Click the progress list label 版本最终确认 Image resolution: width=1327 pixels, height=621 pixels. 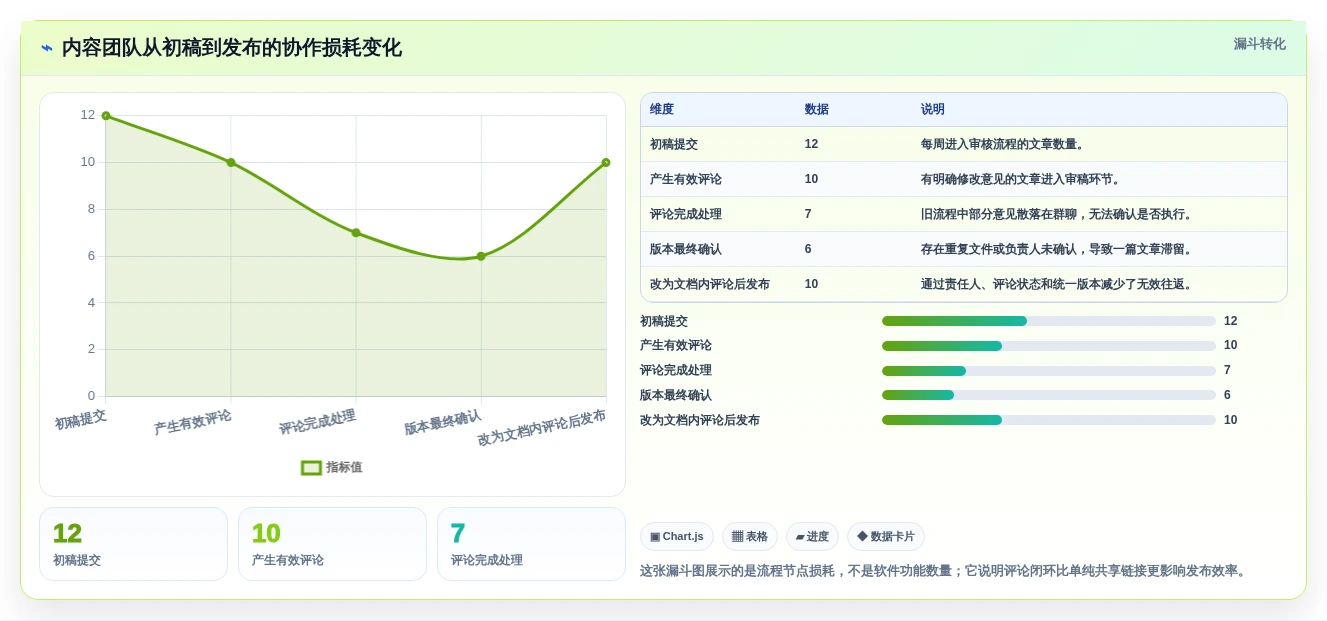pyautogui.click(x=676, y=395)
